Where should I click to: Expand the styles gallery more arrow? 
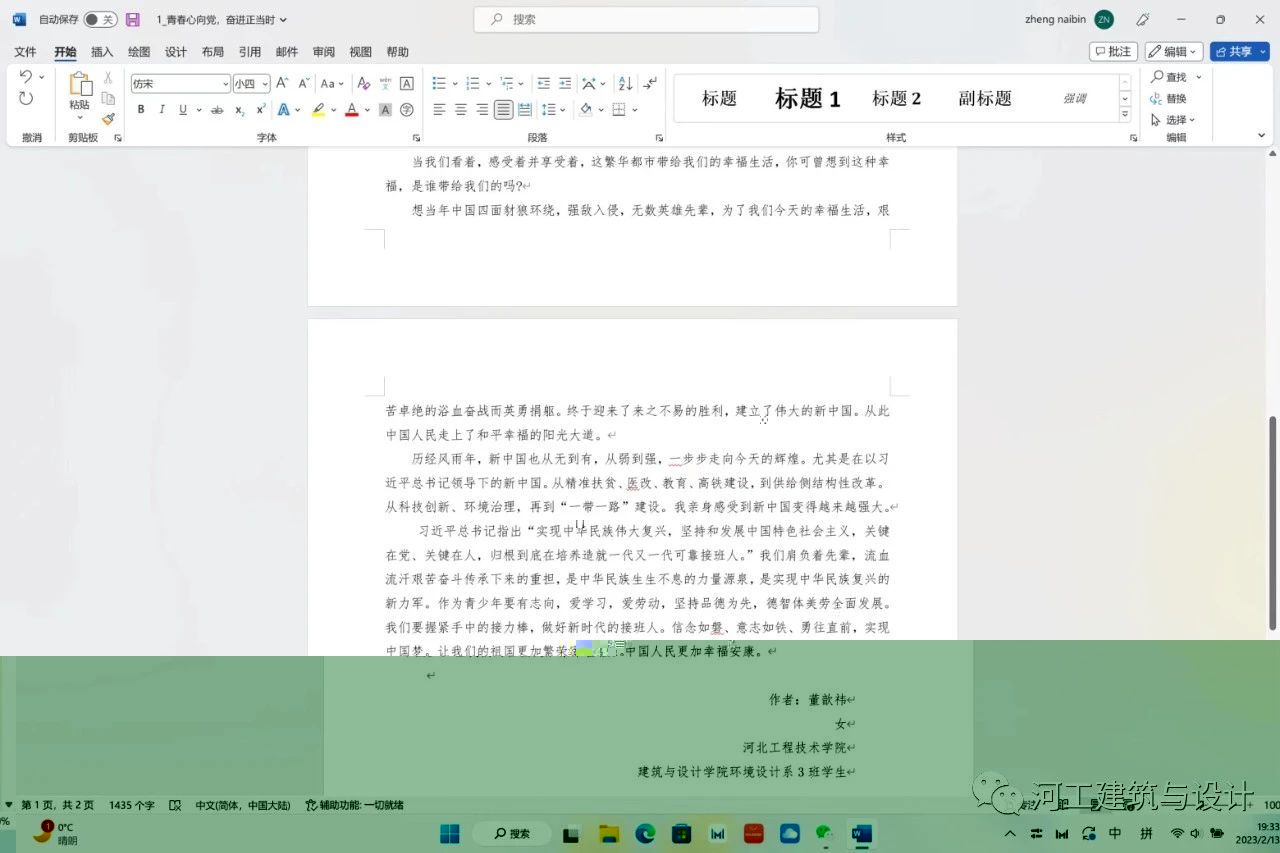pos(1125,115)
